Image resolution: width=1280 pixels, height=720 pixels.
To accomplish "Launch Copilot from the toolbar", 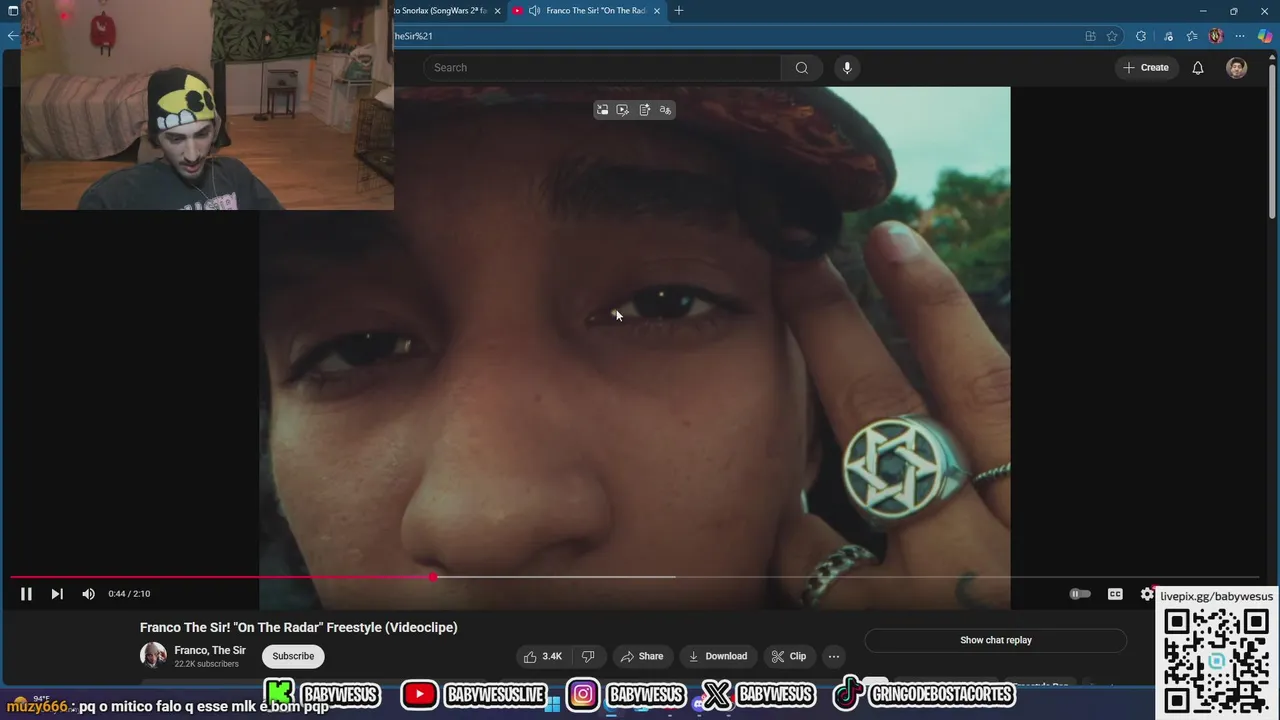I will click(1265, 36).
